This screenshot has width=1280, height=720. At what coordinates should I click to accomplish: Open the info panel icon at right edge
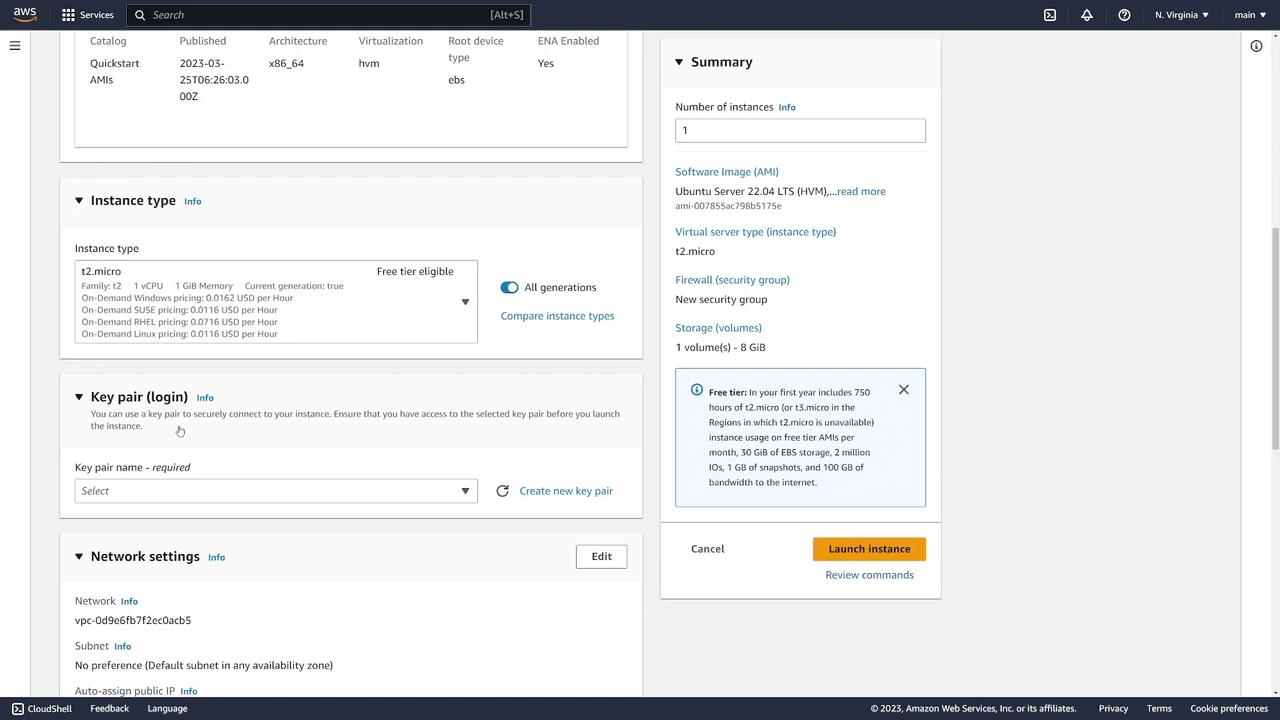pos(1256,46)
